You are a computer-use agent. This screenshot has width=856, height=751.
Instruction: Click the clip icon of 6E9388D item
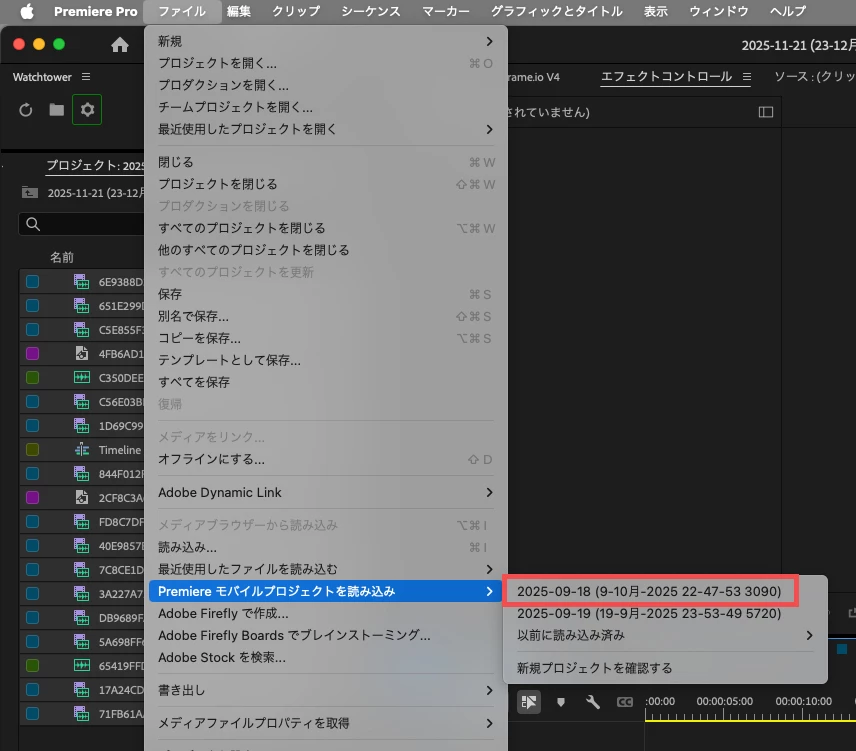tap(82, 282)
